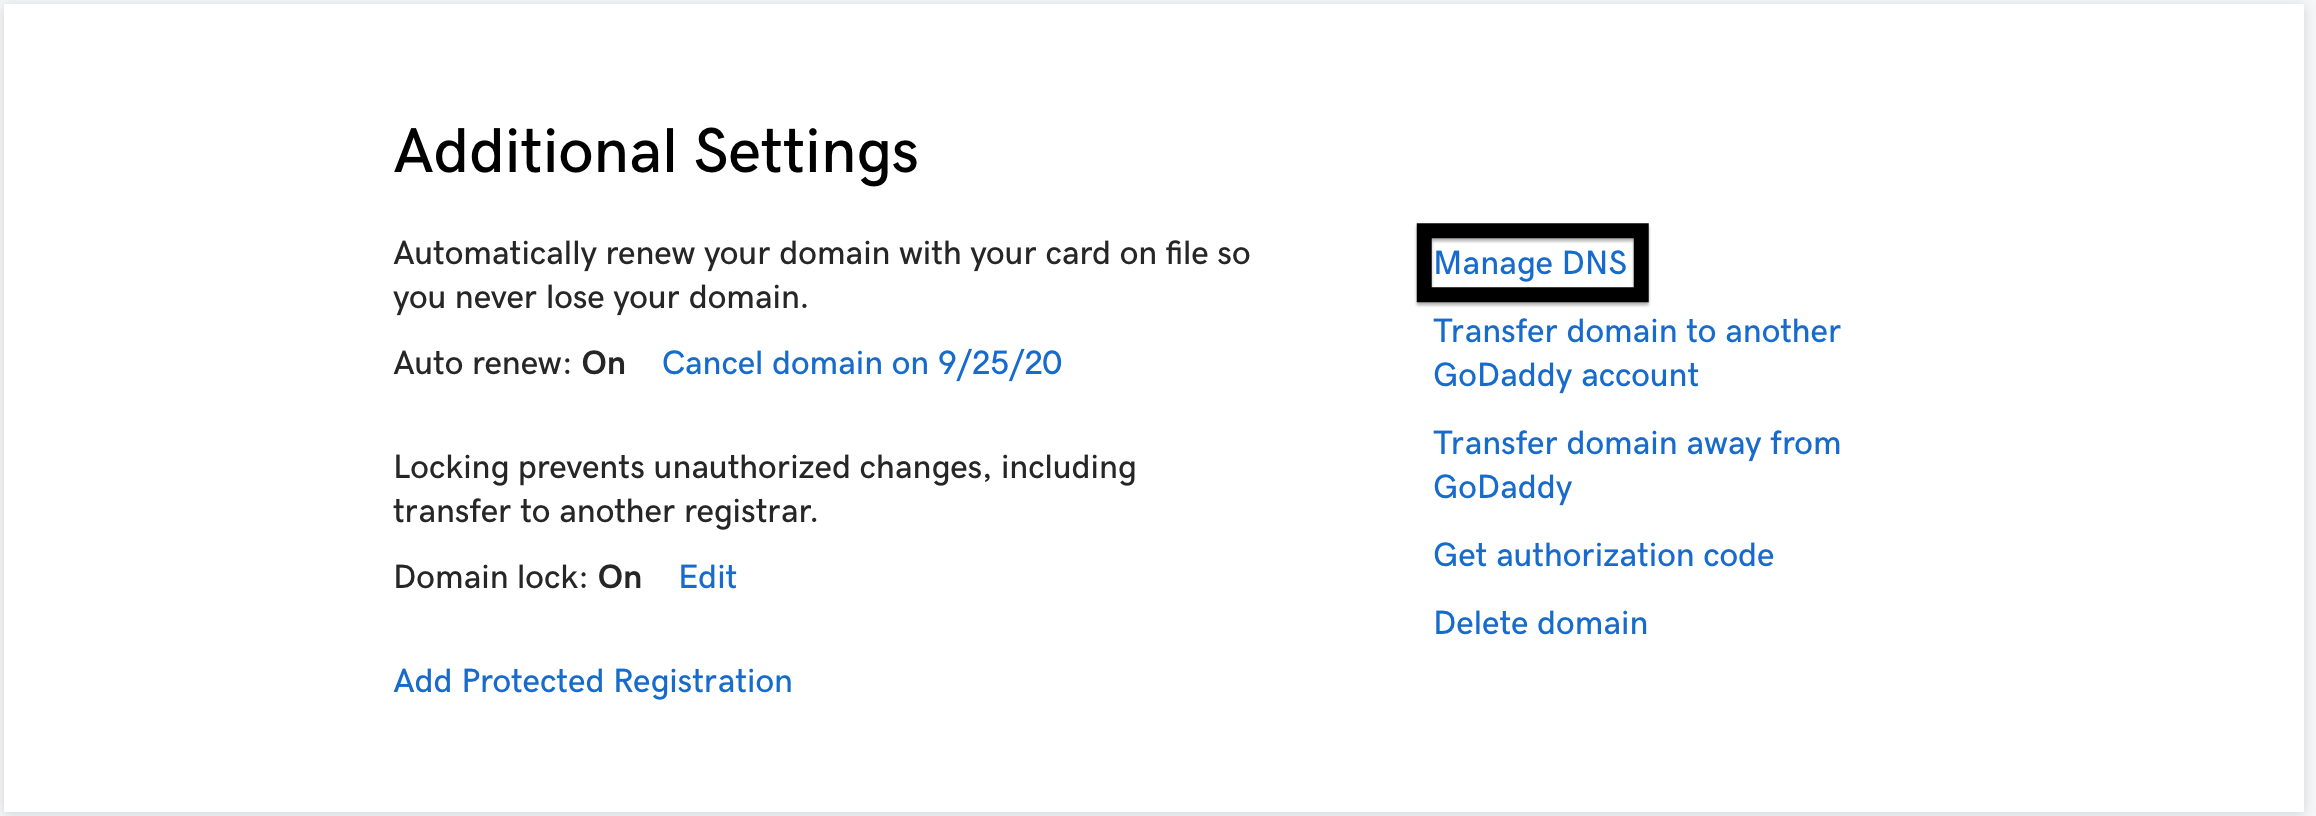This screenshot has width=2316, height=816.
Task: Click the Delete domain link
Action: click(1540, 623)
